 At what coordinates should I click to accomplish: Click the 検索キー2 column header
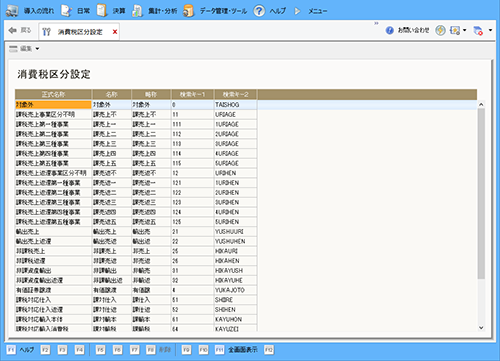pyautogui.click(x=235, y=94)
